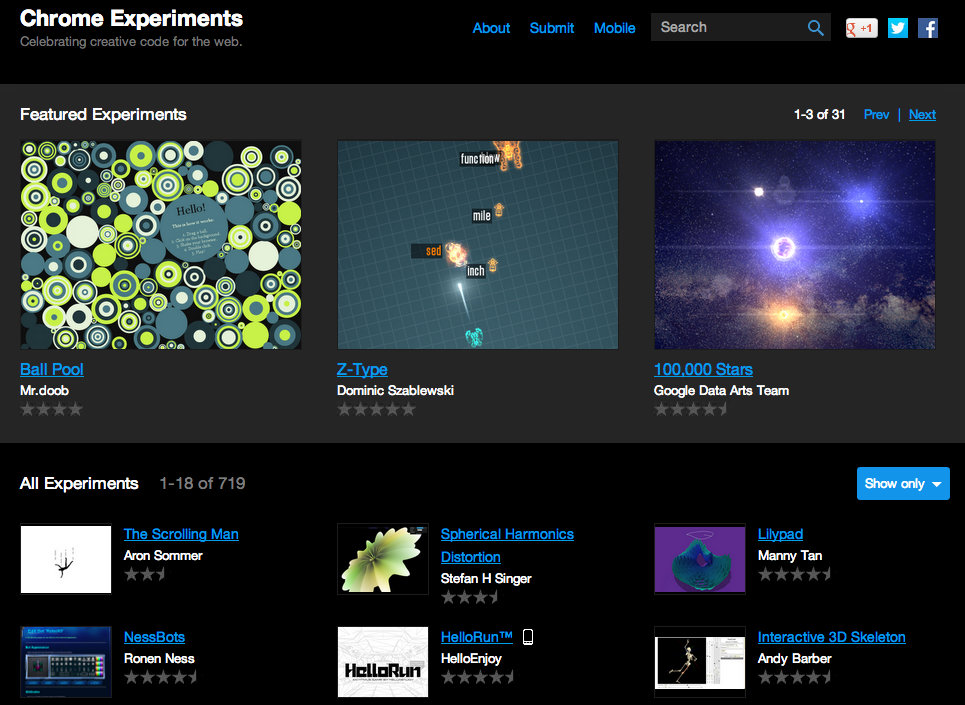Select the Submit menu item
The width and height of the screenshot is (965, 705).
tap(551, 28)
